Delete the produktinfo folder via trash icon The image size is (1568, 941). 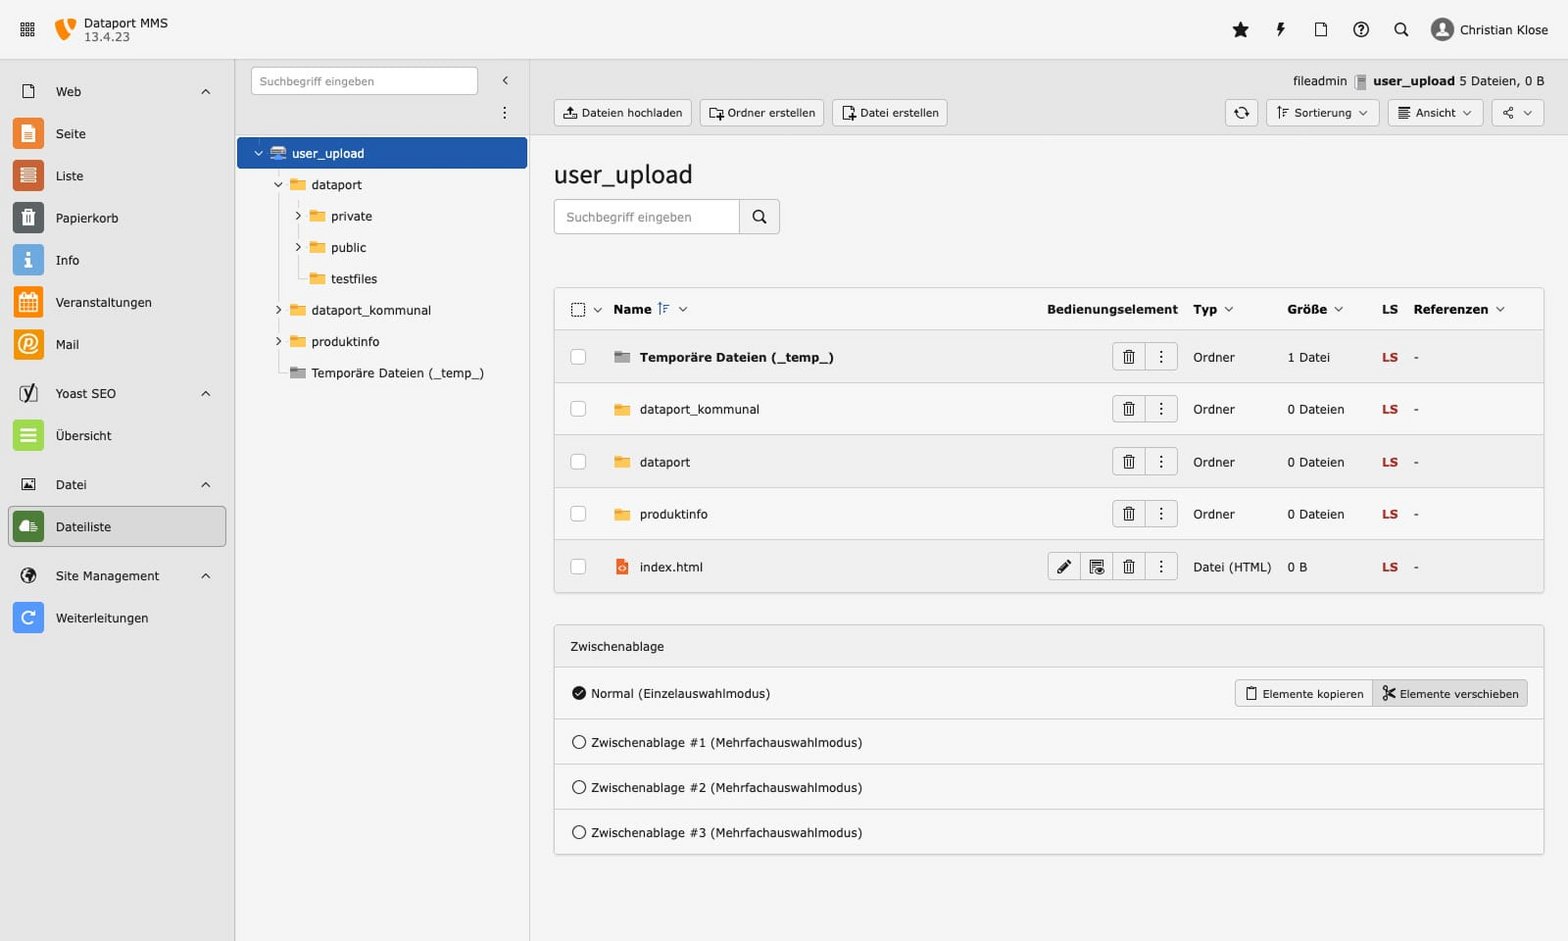1128,514
